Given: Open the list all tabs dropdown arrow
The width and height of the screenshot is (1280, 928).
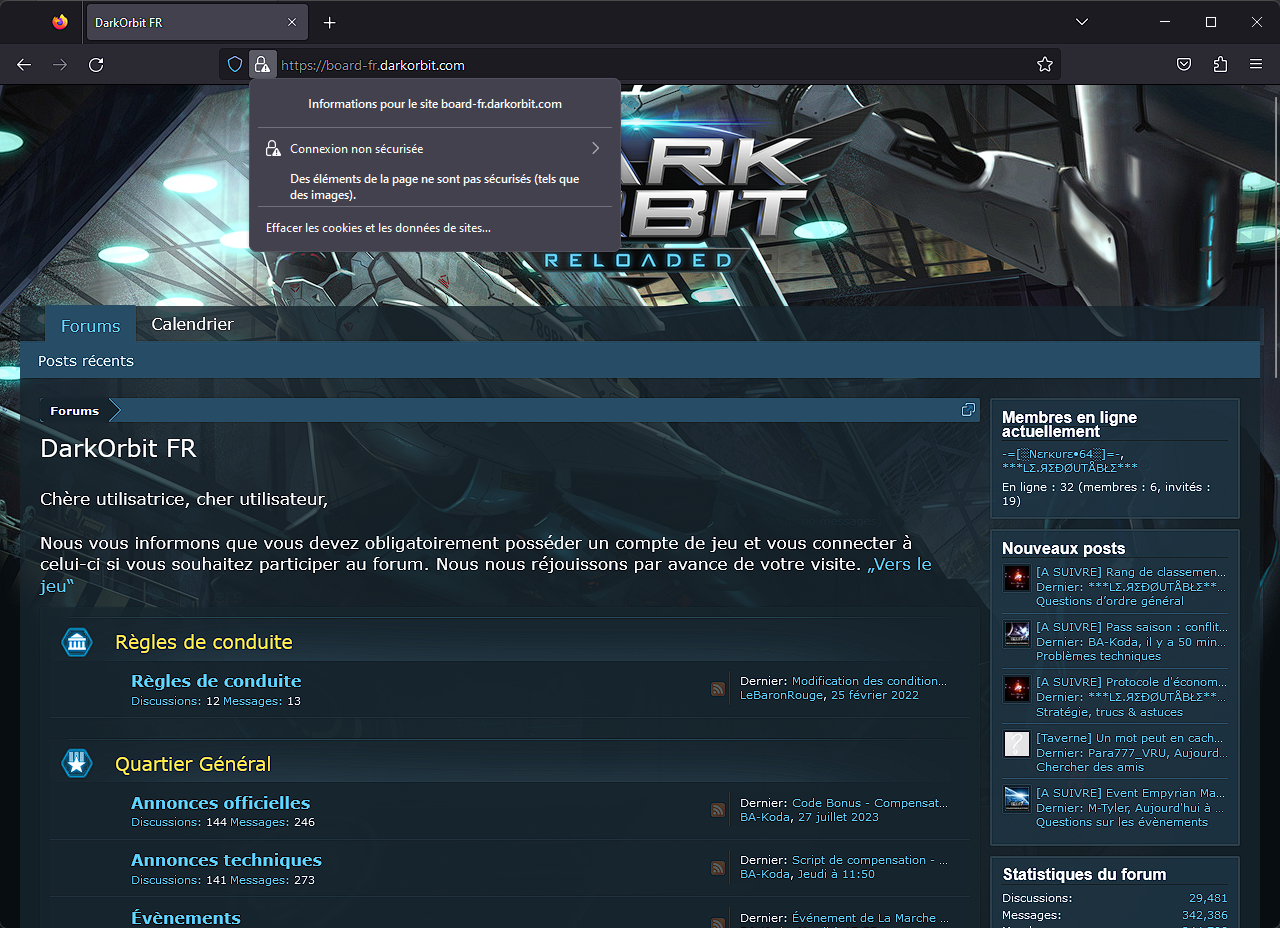Looking at the screenshot, I should coord(1081,22).
